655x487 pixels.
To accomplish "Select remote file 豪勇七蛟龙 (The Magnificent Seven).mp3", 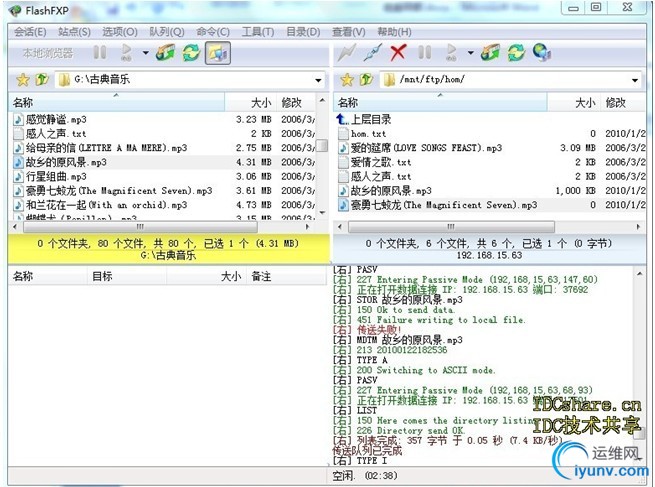I will (490, 205).
